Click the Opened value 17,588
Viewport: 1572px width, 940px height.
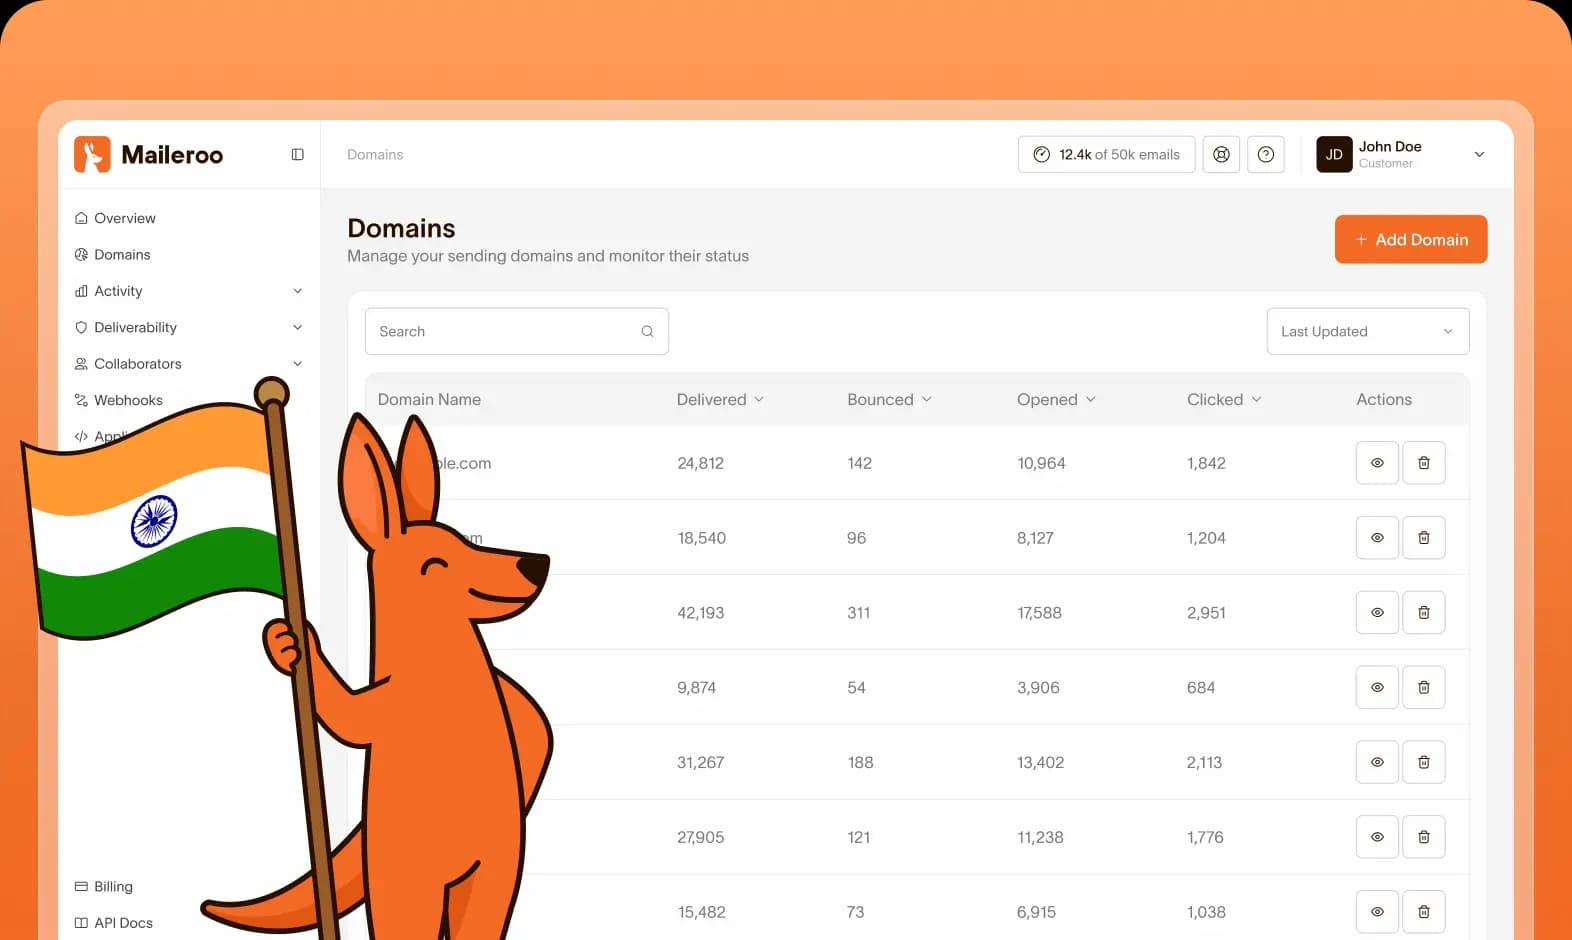tap(1039, 613)
